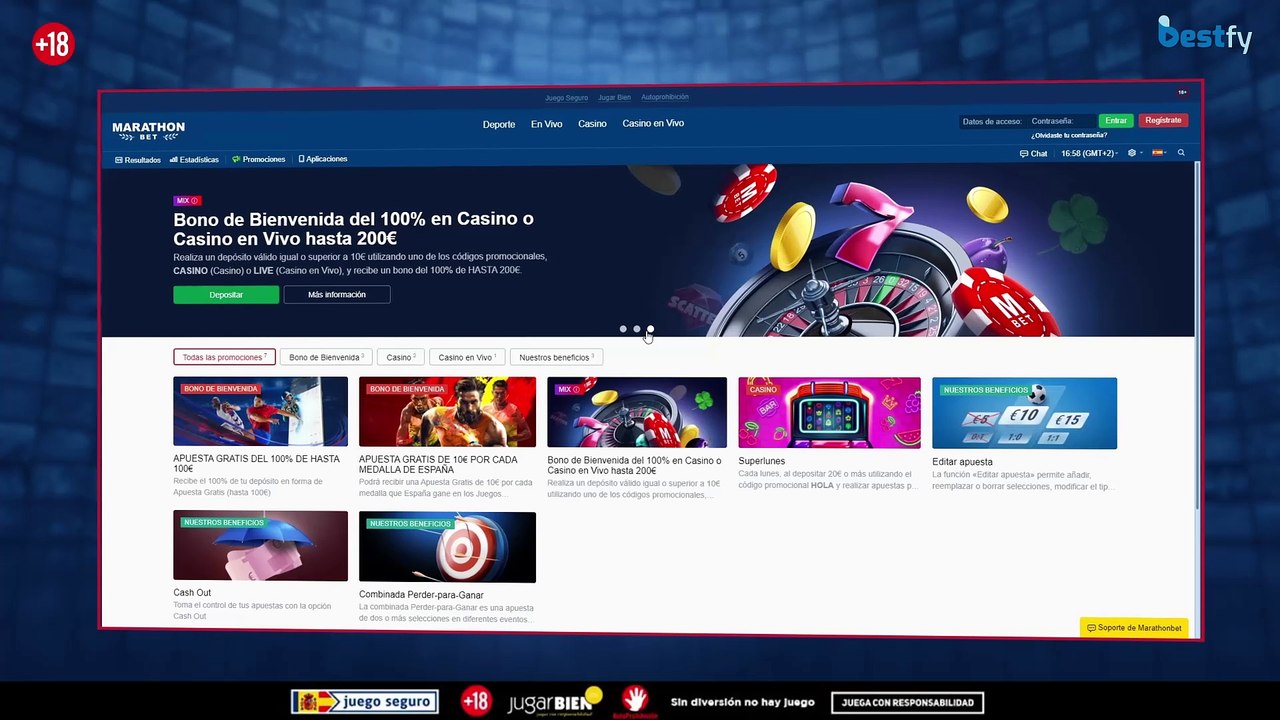Open Promociones in the secondary bar
Viewport: 1280px width, 720px height.
pyautogui.click(x=259, y=159)
